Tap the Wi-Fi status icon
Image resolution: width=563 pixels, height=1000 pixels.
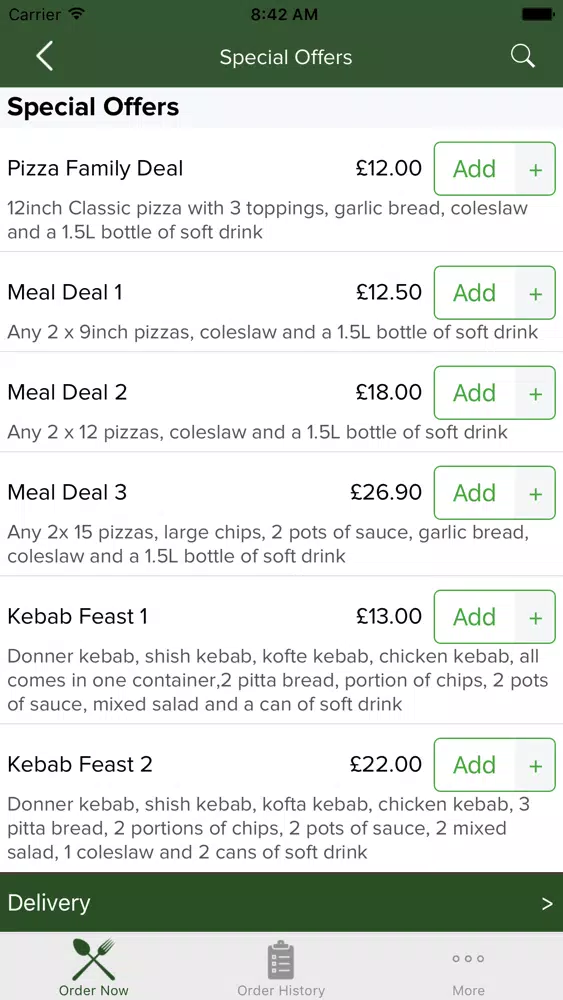[x=77, y=14]
